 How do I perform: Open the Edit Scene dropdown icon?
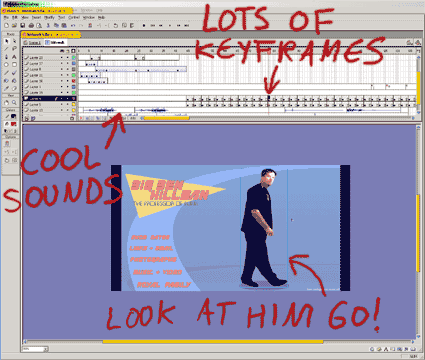409,42
